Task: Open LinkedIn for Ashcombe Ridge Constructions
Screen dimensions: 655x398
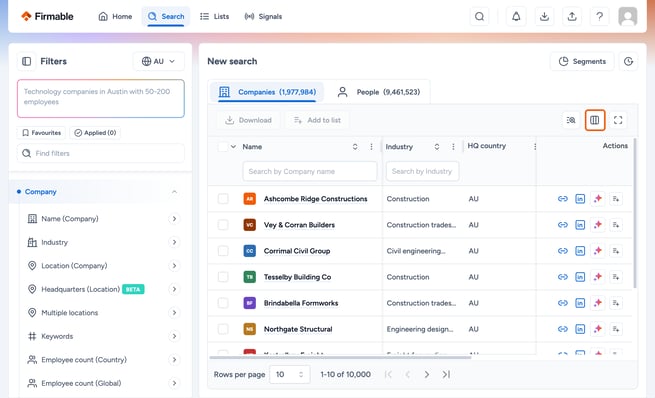Action: pyautogui.click(x=580, y=199)
